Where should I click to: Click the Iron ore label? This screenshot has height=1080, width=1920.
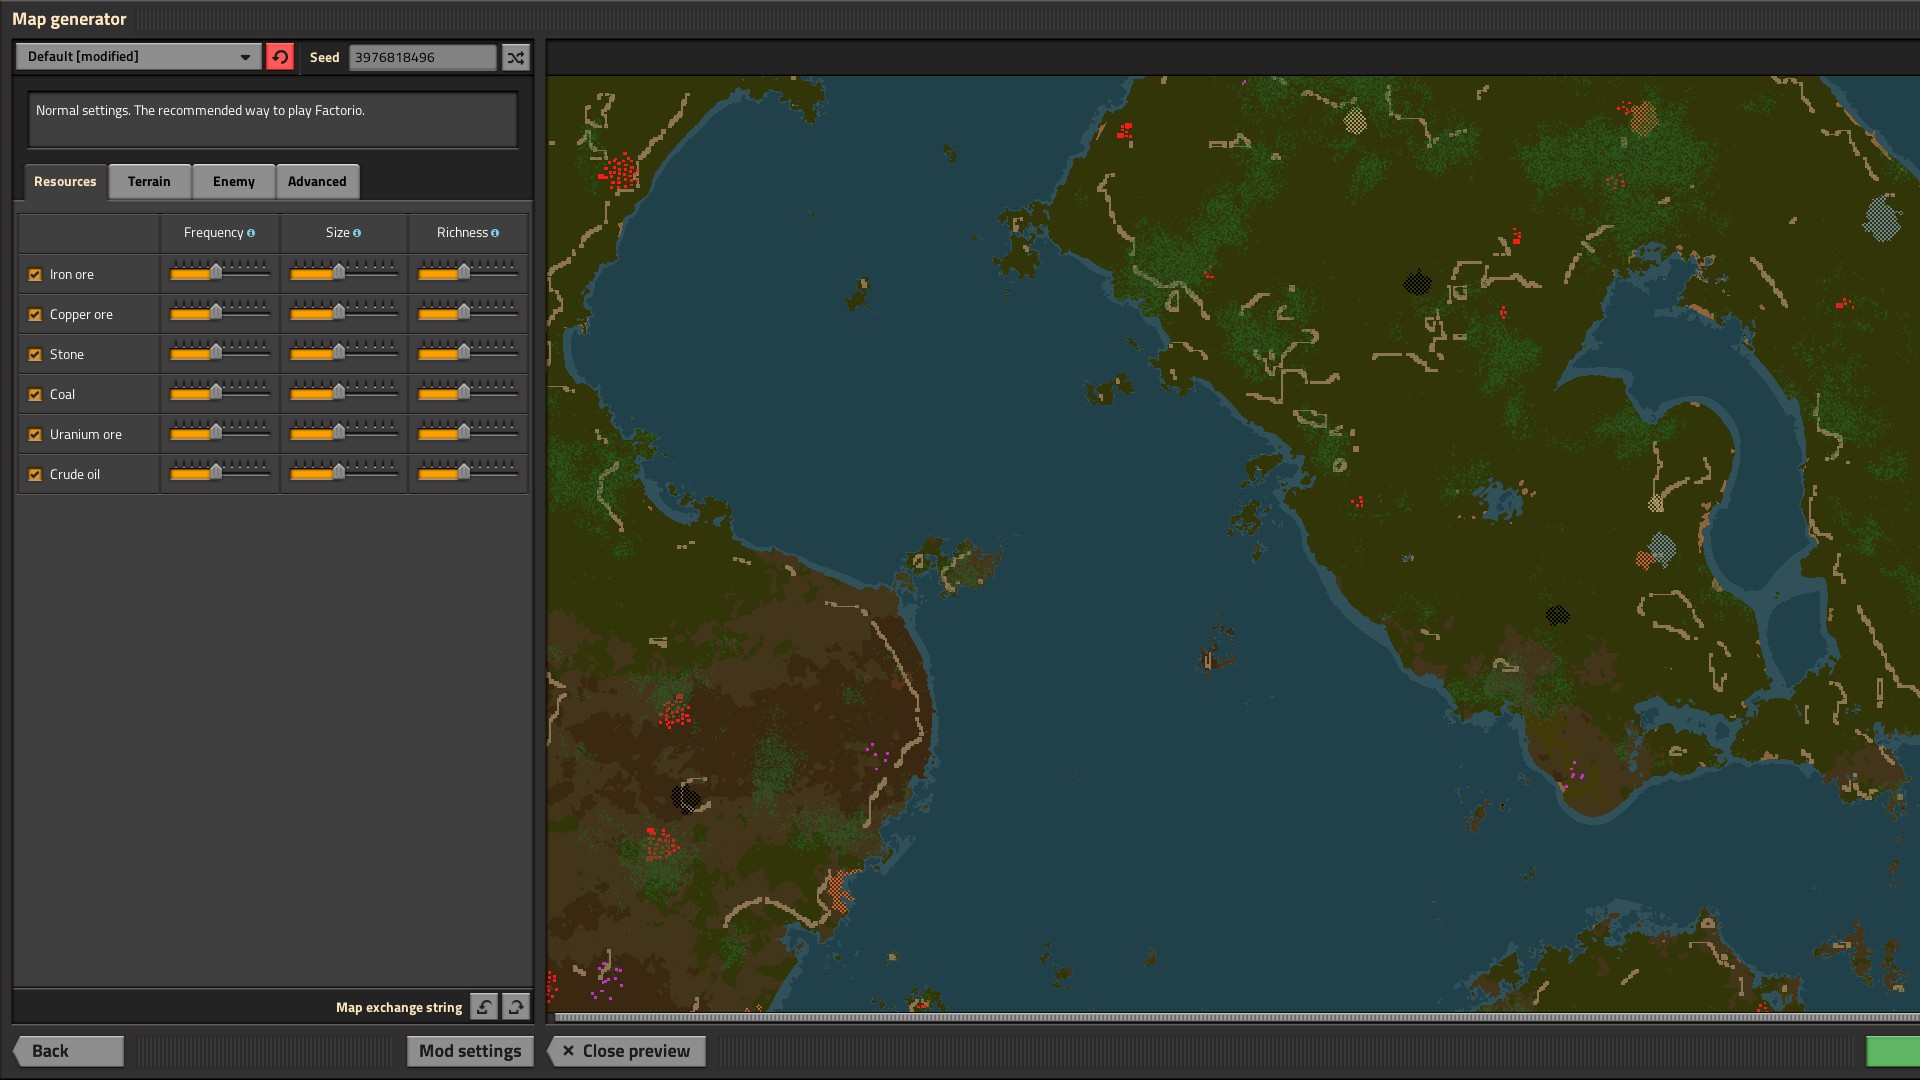(x=72, y=274)
